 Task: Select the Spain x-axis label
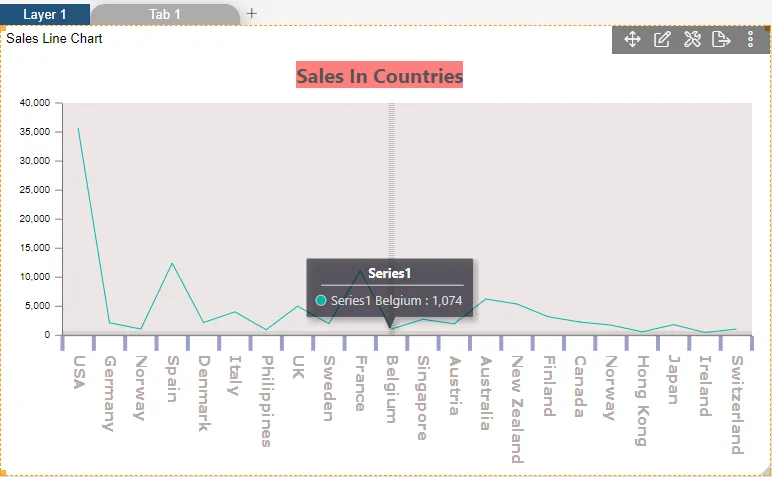172,377
